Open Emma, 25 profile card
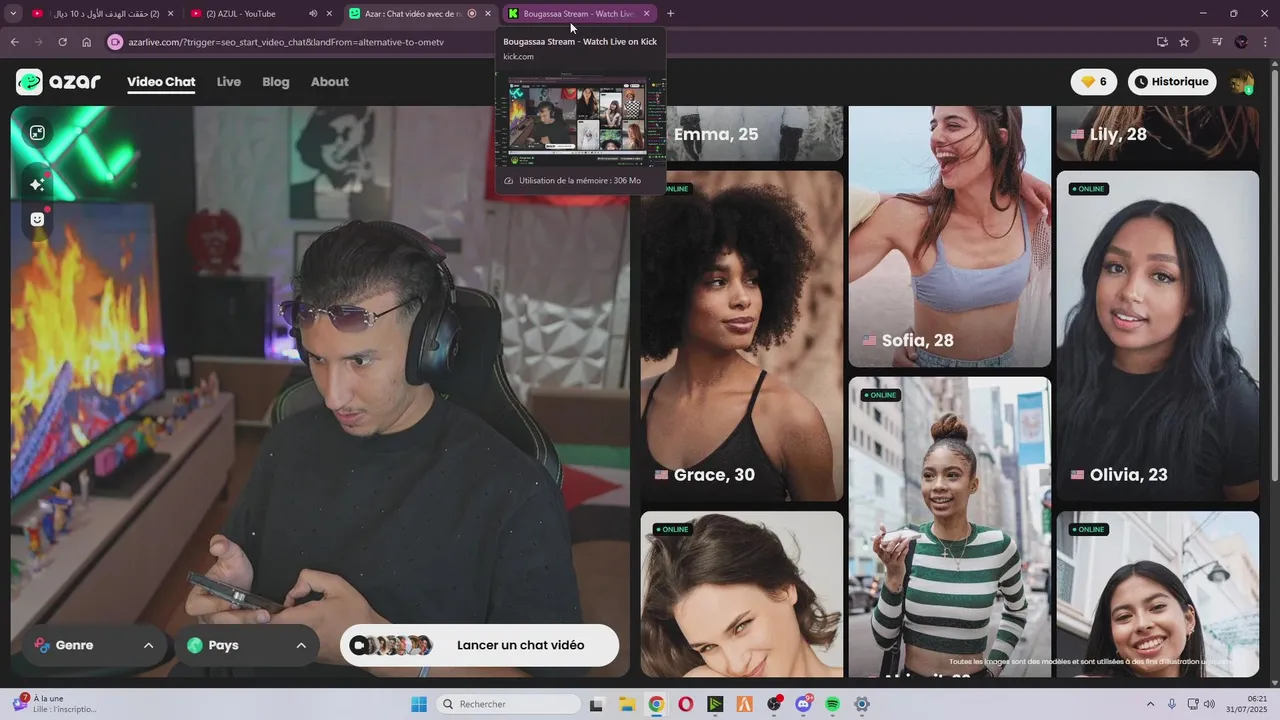Viewport: 1280px width, 720px height. [x=742, y=134]
